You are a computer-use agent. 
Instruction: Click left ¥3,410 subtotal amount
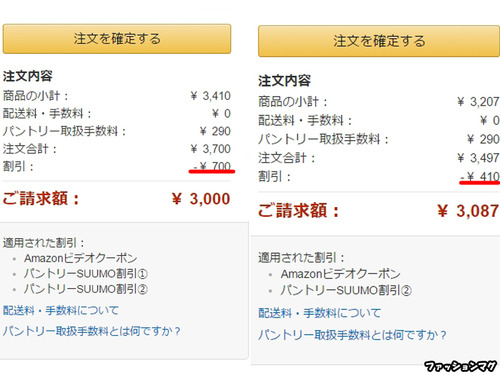[x=210, y=96]
